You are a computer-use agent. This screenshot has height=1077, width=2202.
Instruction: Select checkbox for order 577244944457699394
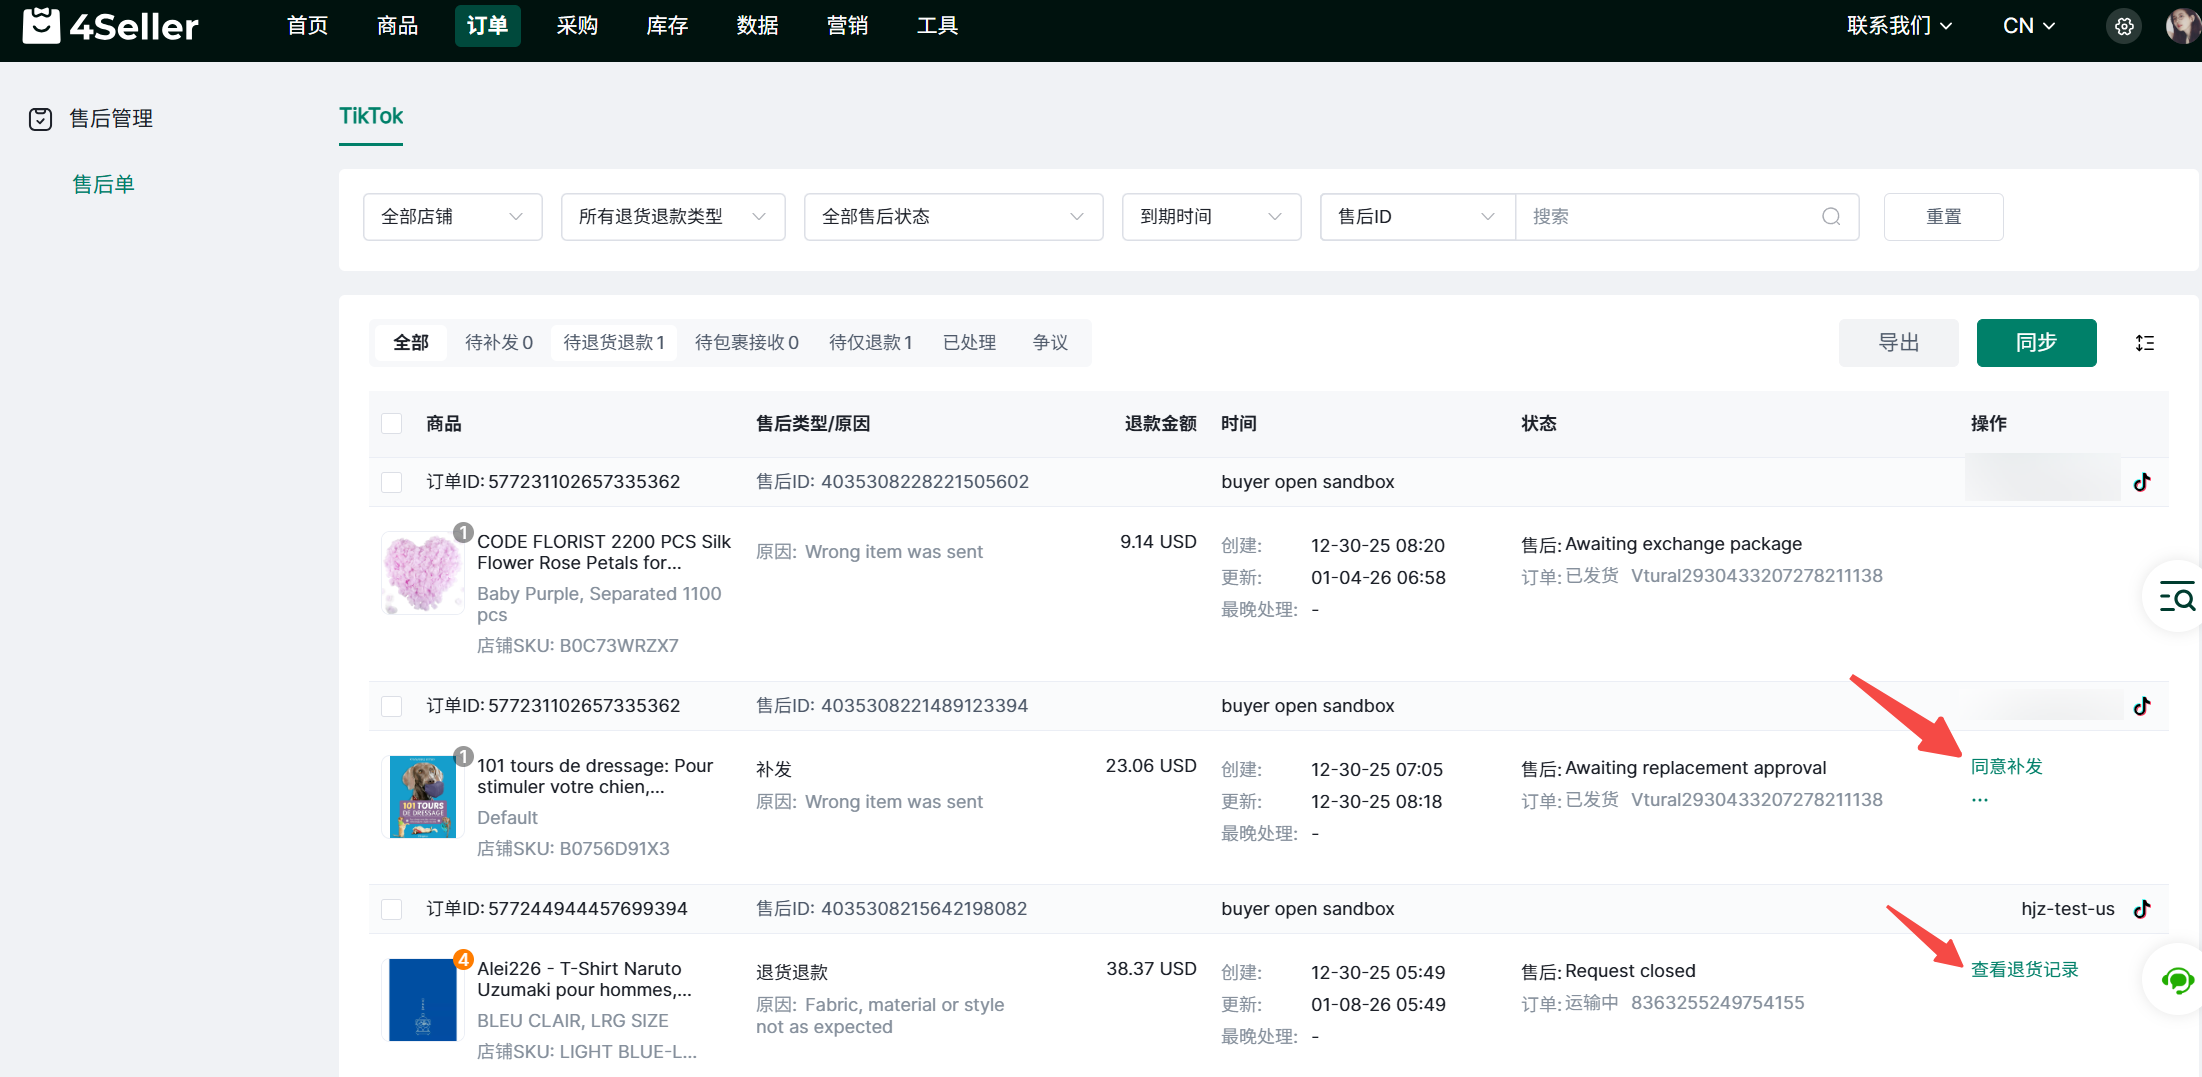392,909
